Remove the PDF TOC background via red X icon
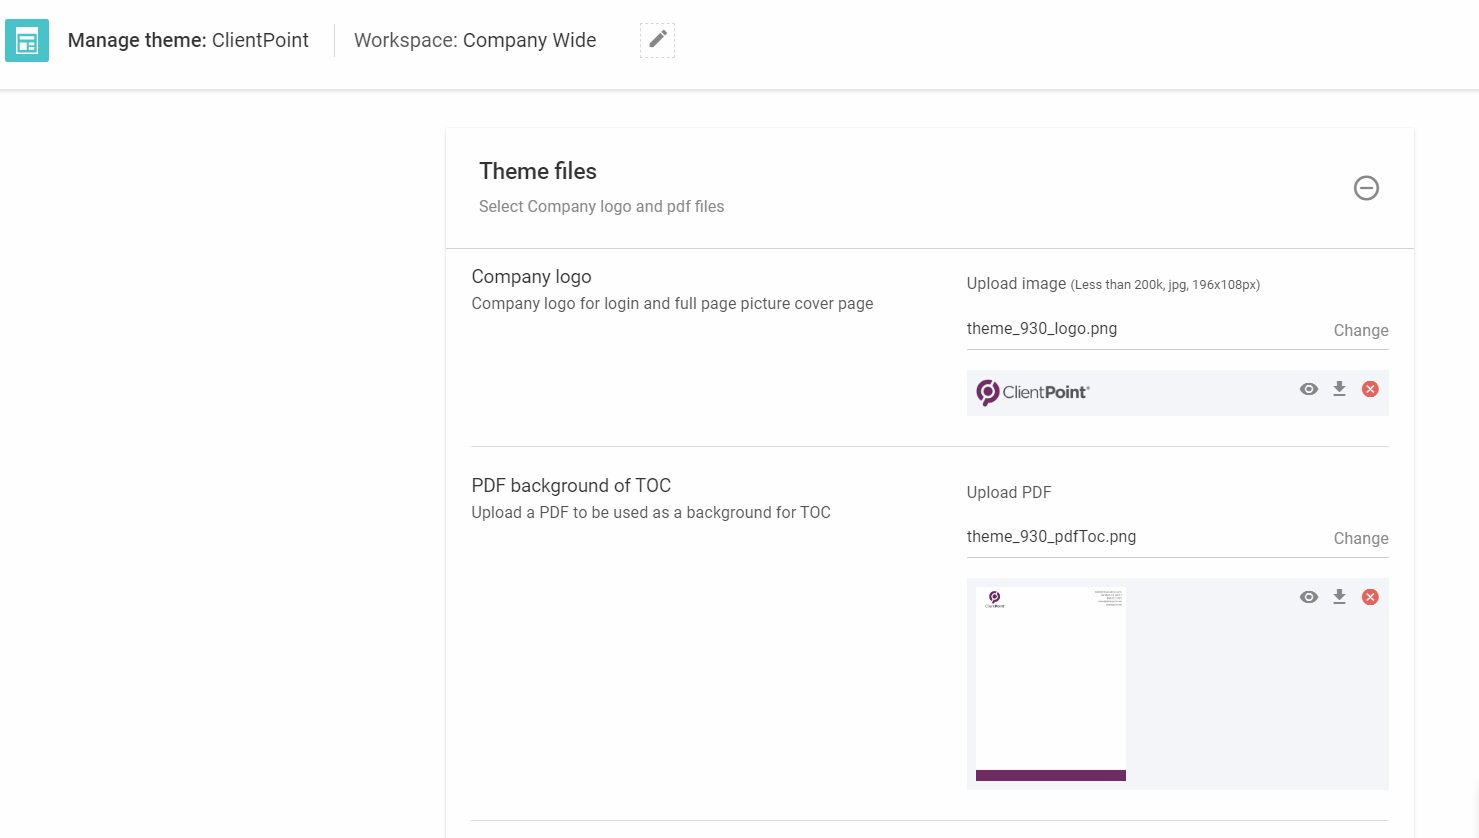Image resolution: width=1479 pixels, height=838 pixels. click(x=1369, y=596)
